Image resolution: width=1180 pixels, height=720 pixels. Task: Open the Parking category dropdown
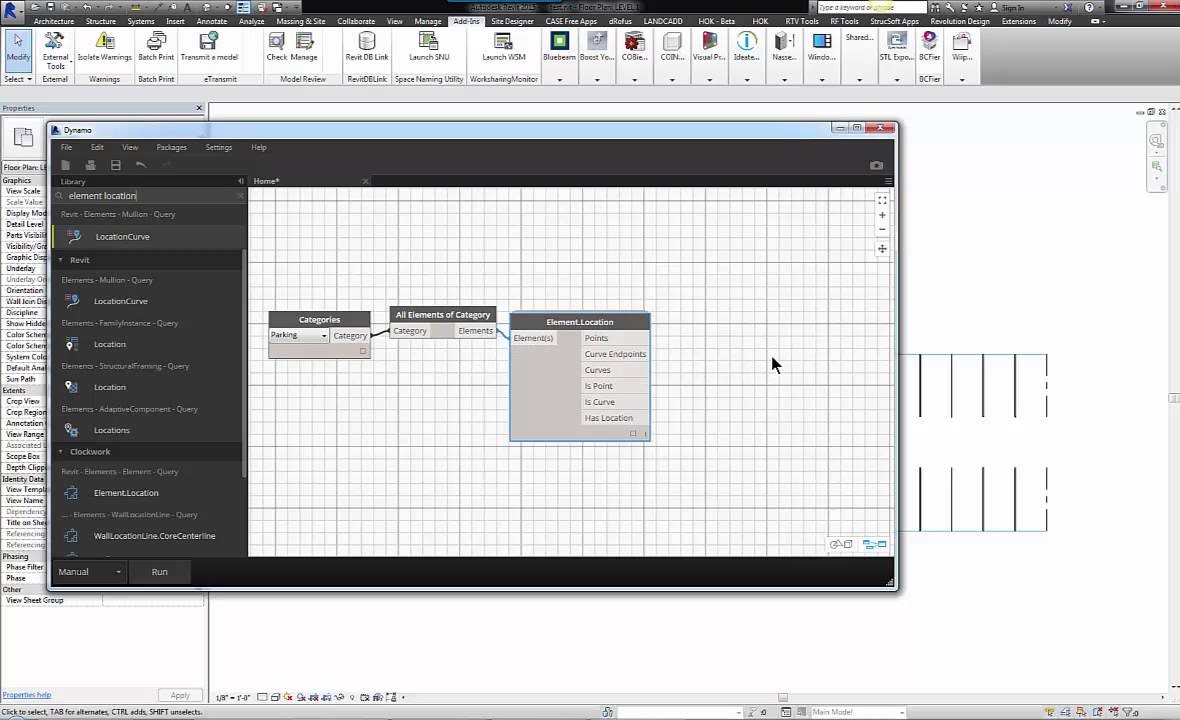tap(299, 335)
